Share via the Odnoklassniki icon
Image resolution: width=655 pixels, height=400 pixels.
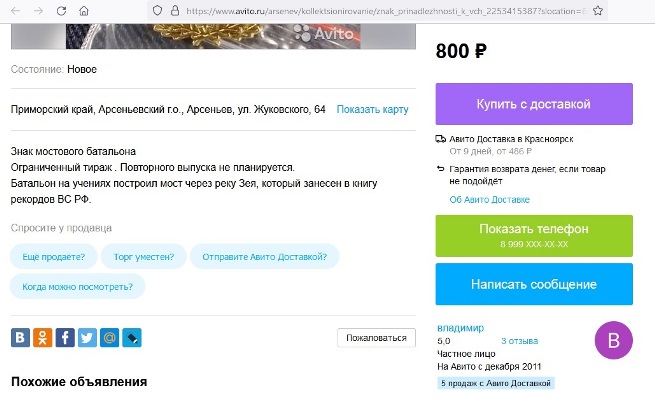click(42, 337)
